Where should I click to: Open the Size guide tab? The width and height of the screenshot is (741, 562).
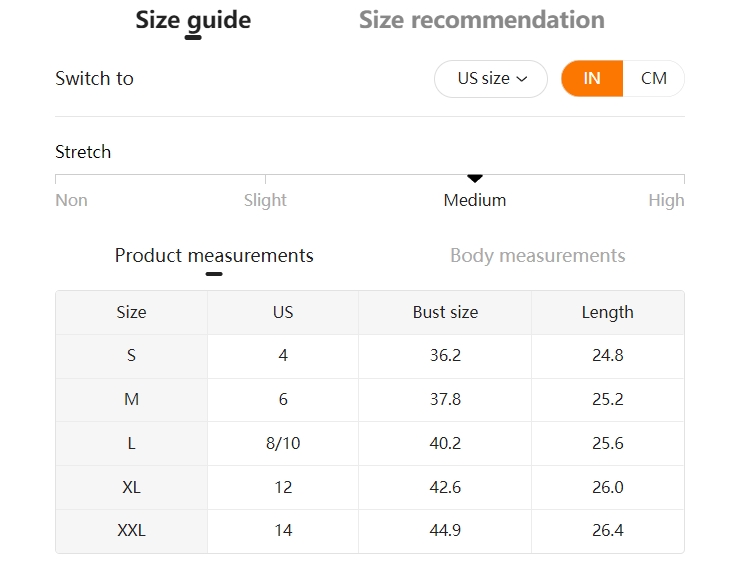[193, 20]
